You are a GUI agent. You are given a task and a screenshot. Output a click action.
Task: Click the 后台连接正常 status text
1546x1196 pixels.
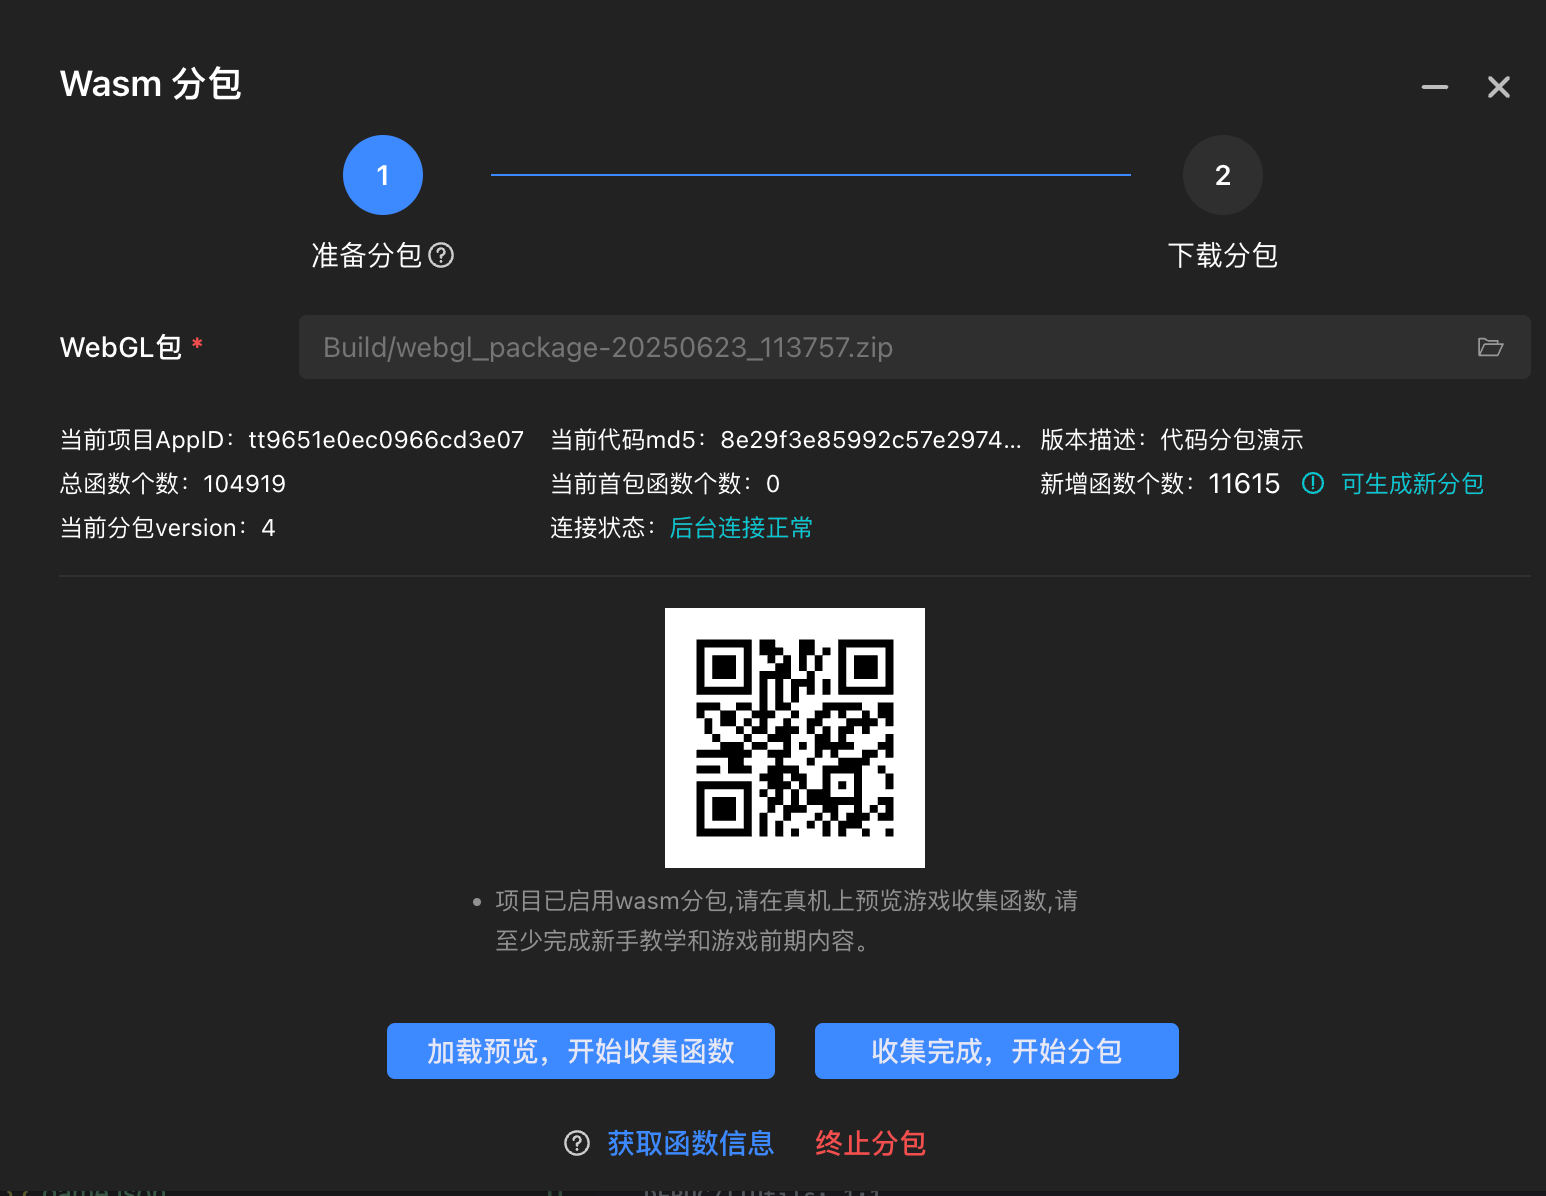click(x=741, y=528)
